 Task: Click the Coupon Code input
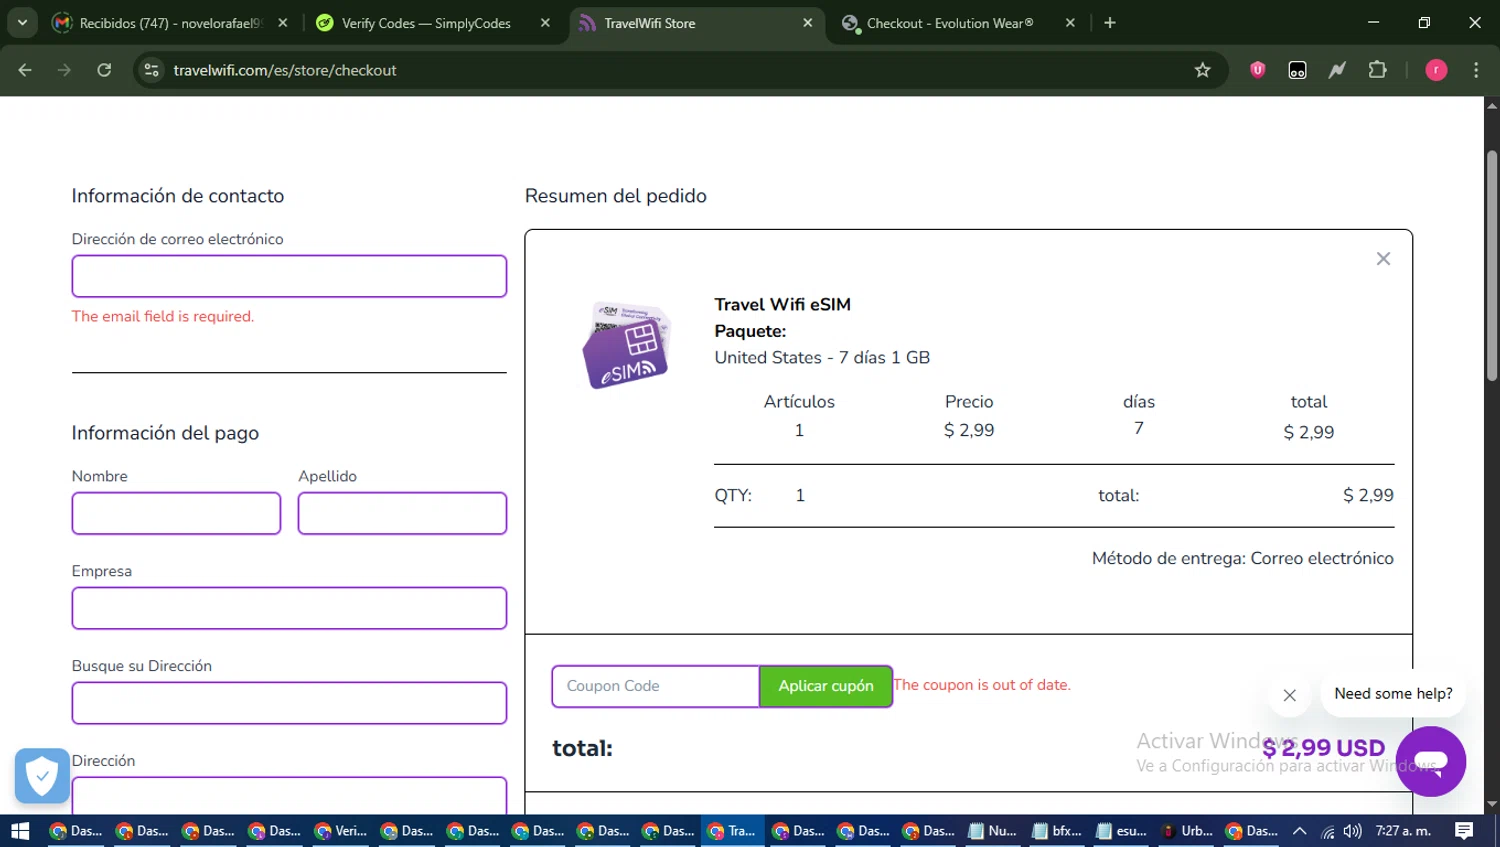click(x=655, y=686)
